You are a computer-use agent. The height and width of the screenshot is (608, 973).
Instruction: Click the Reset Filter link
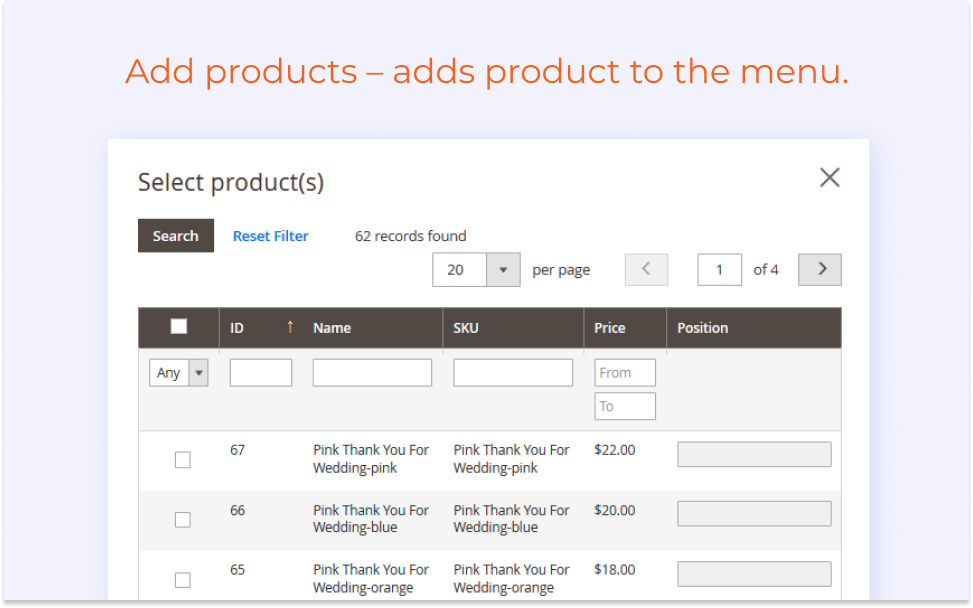pos(271,236)
